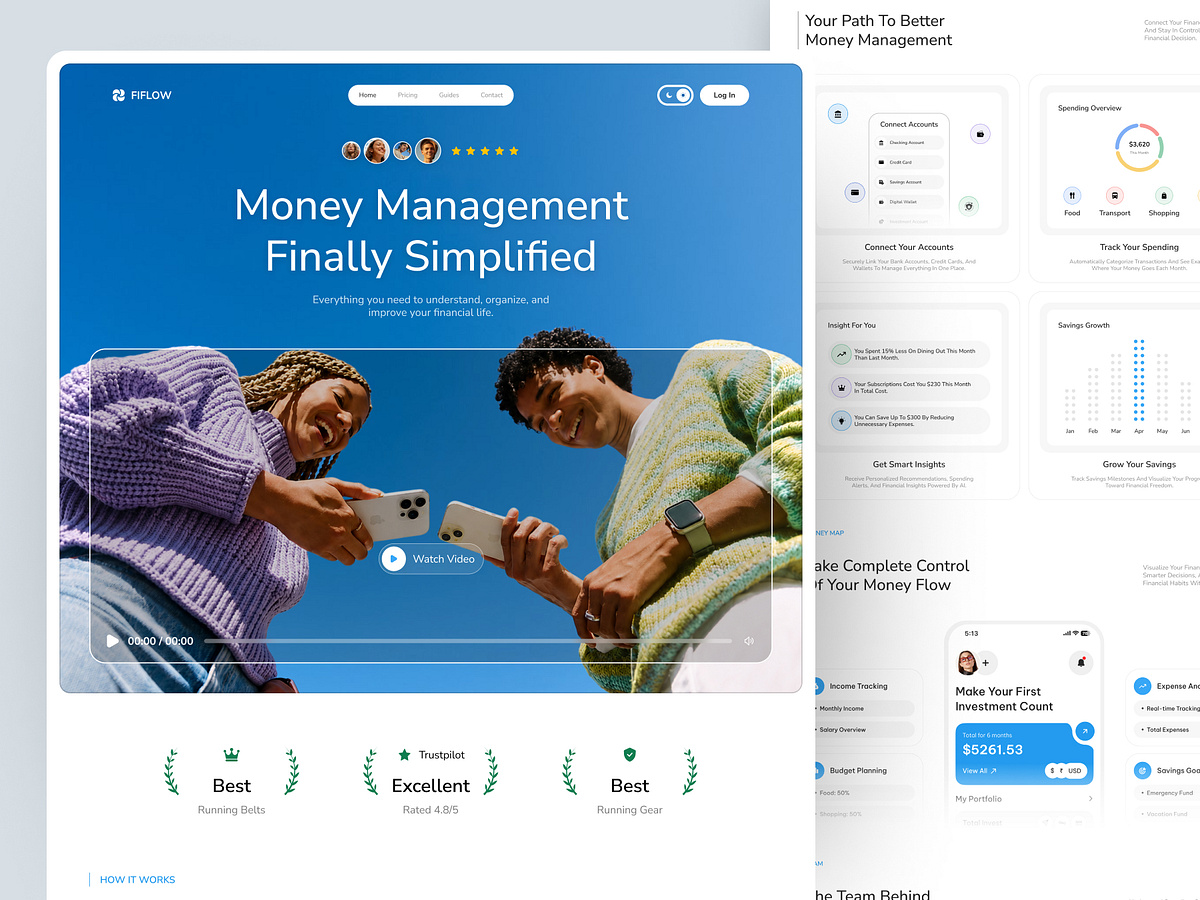
Task: Click the alarm clock floating icon
Action: click(x=967, y=205)
